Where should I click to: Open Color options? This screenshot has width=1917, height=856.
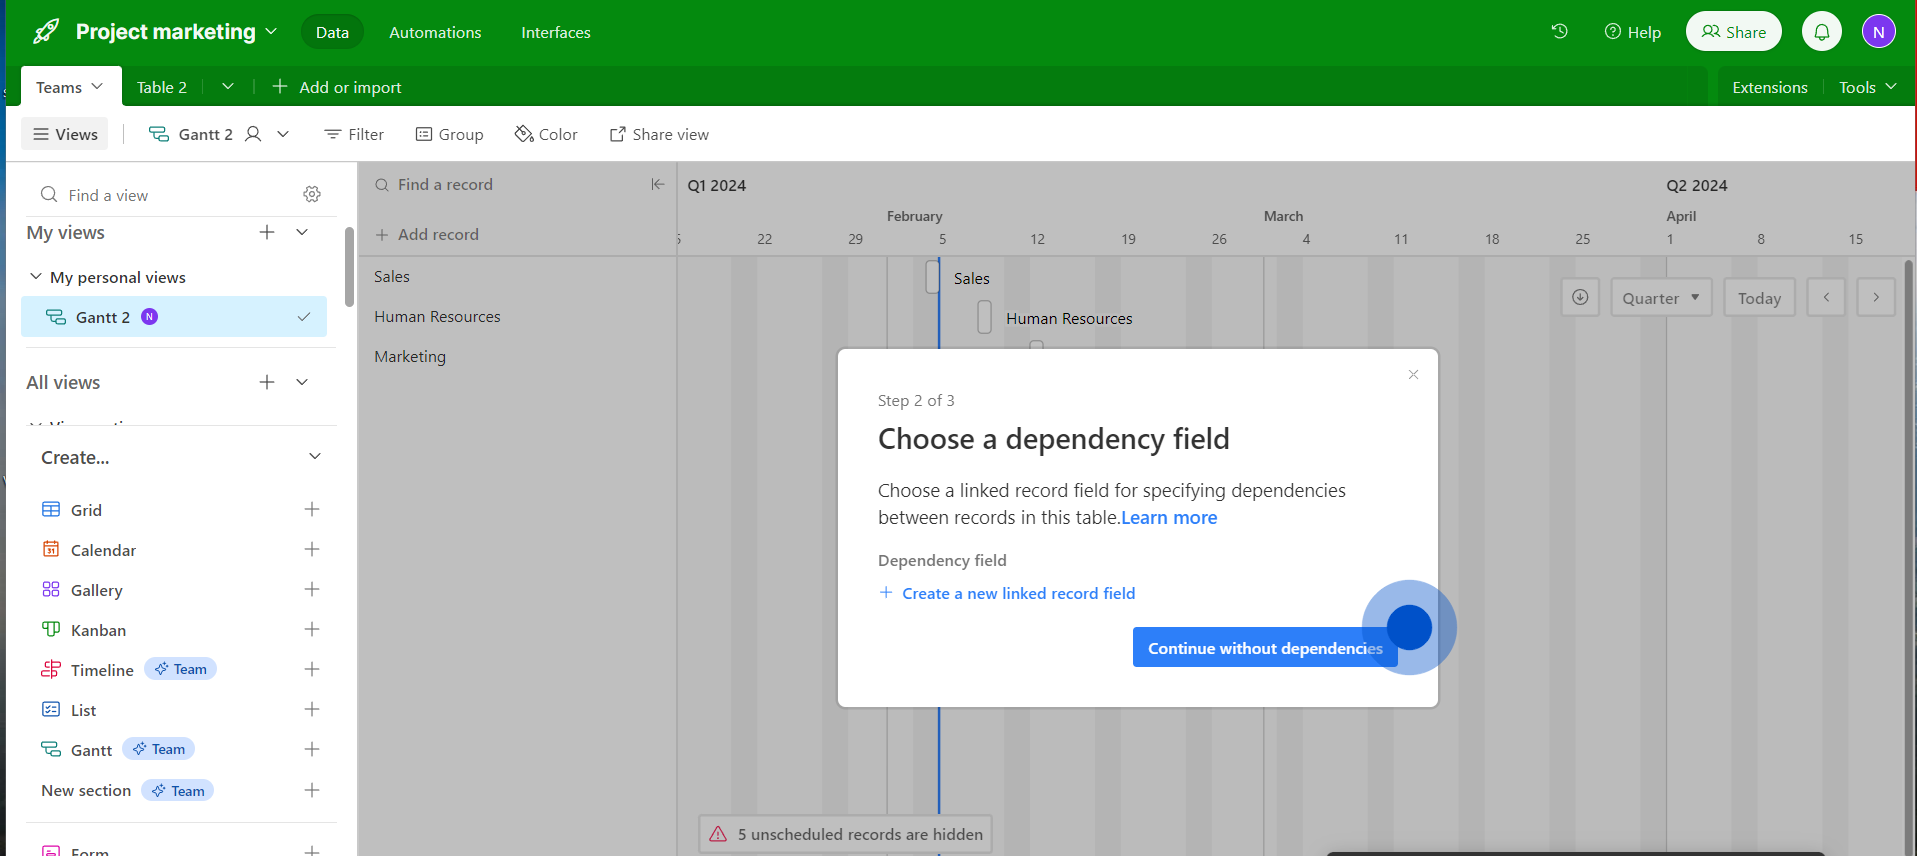pos(546,134)
